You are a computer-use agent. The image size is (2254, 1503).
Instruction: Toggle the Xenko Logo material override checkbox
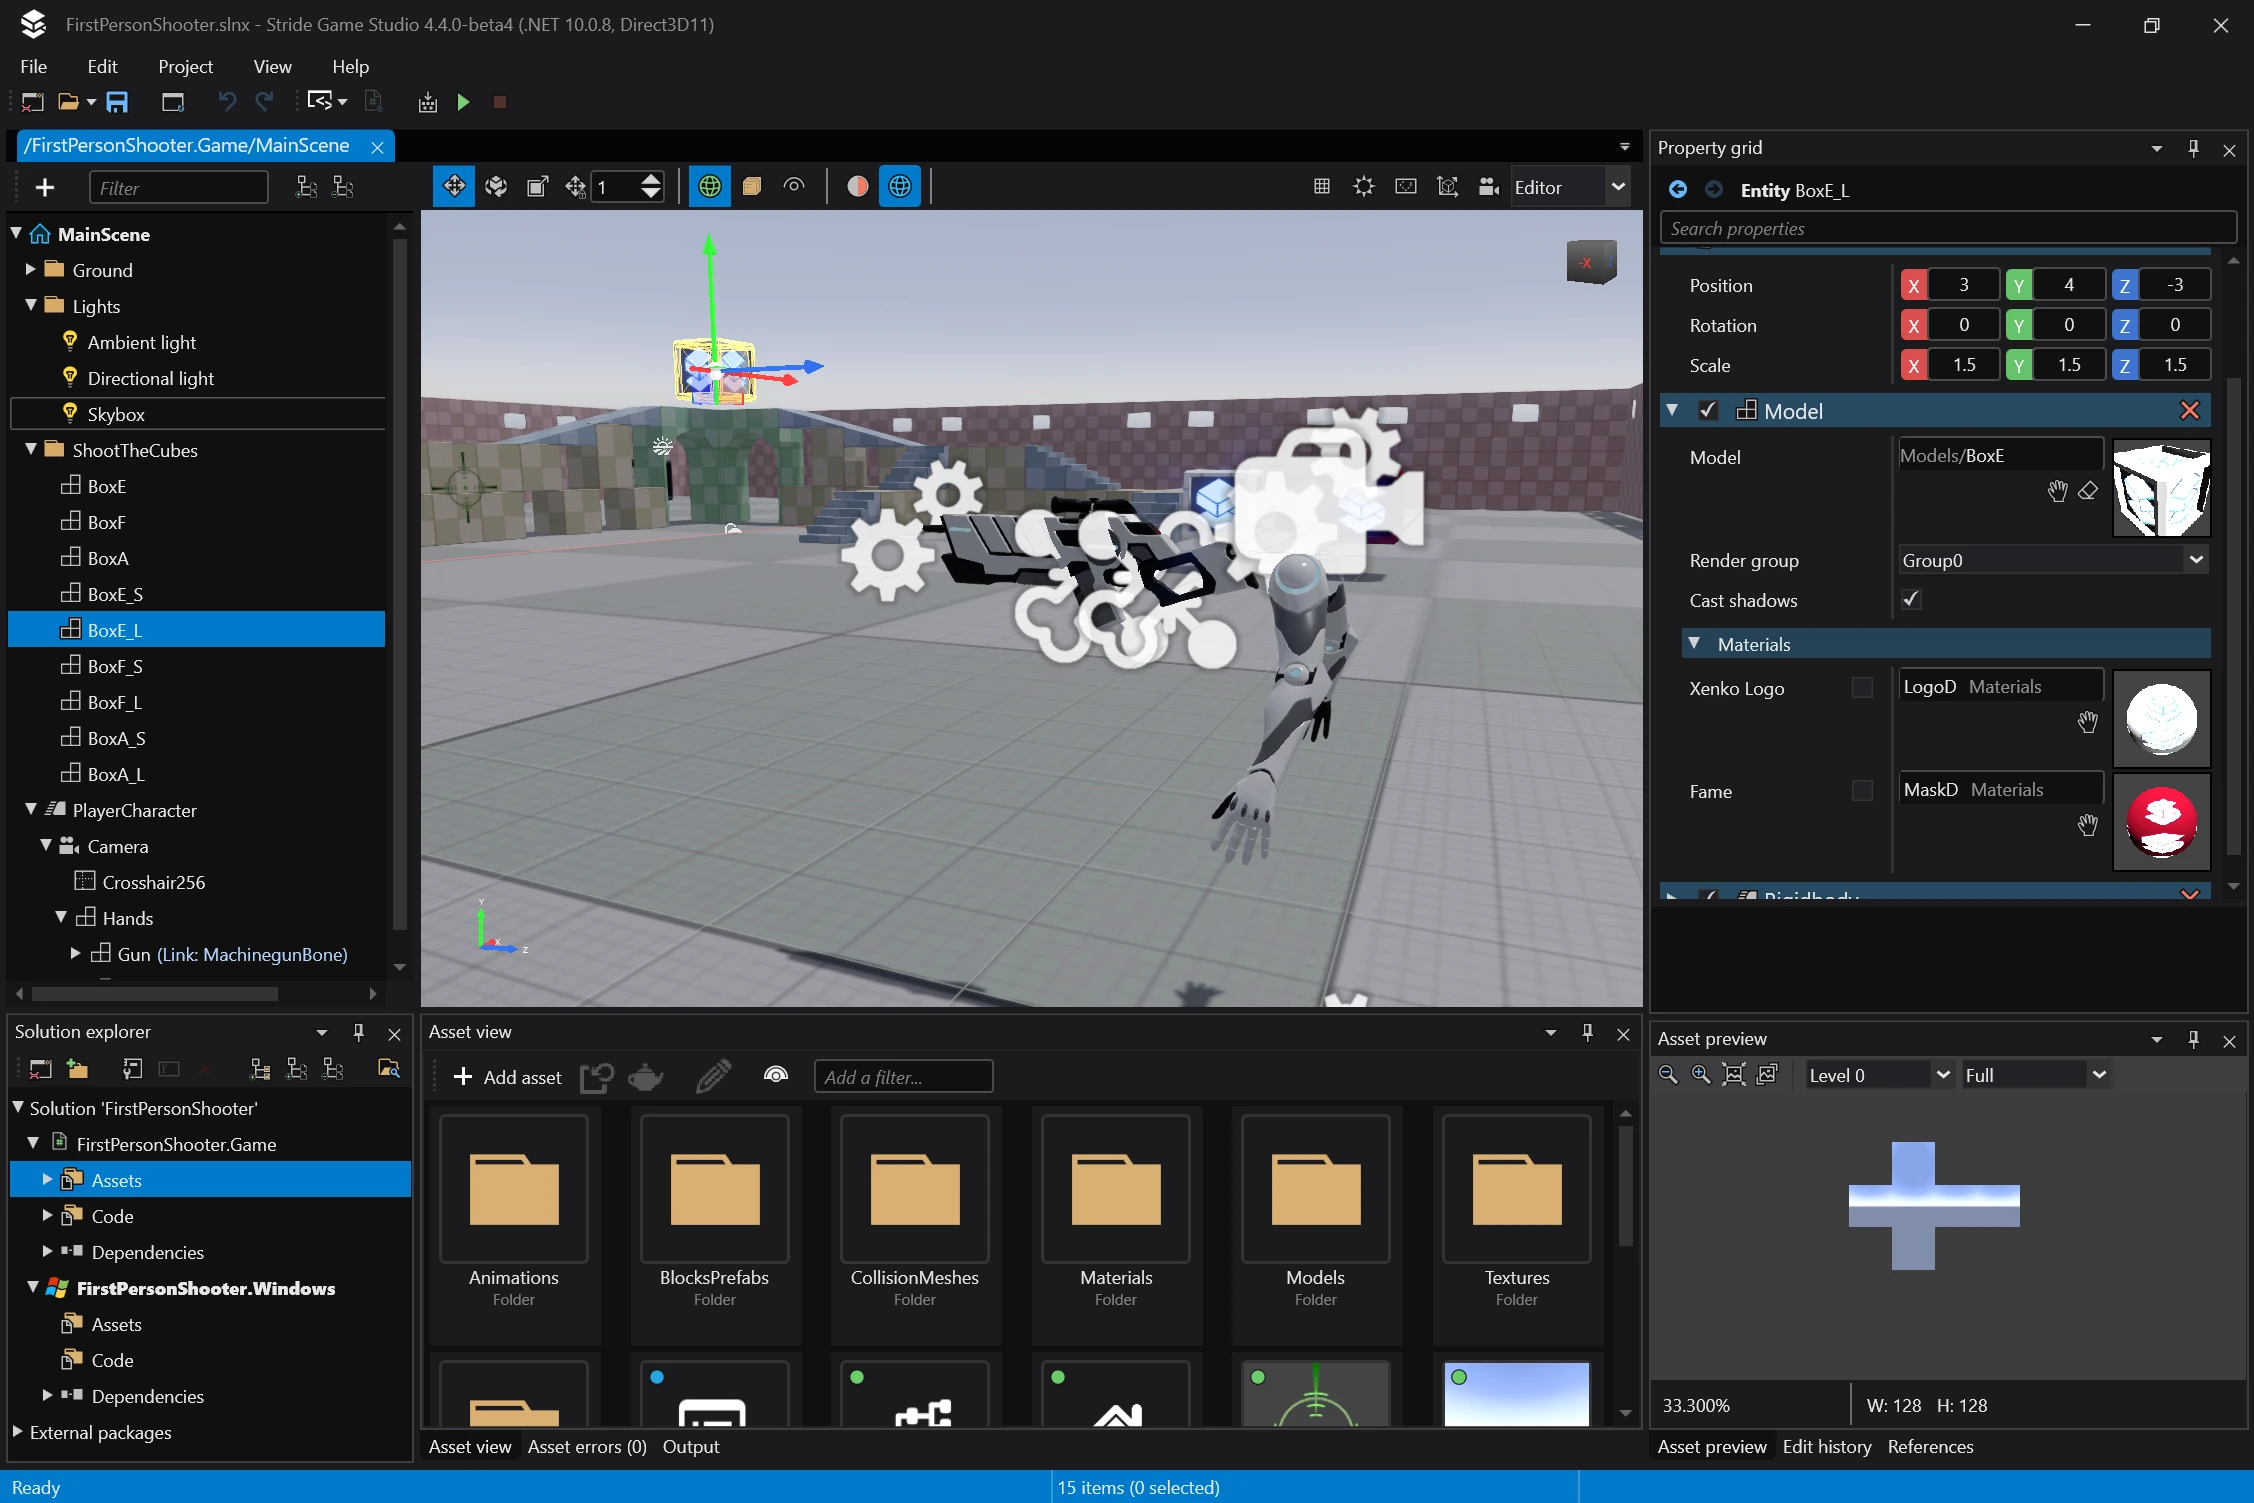tap(1862, 688)
